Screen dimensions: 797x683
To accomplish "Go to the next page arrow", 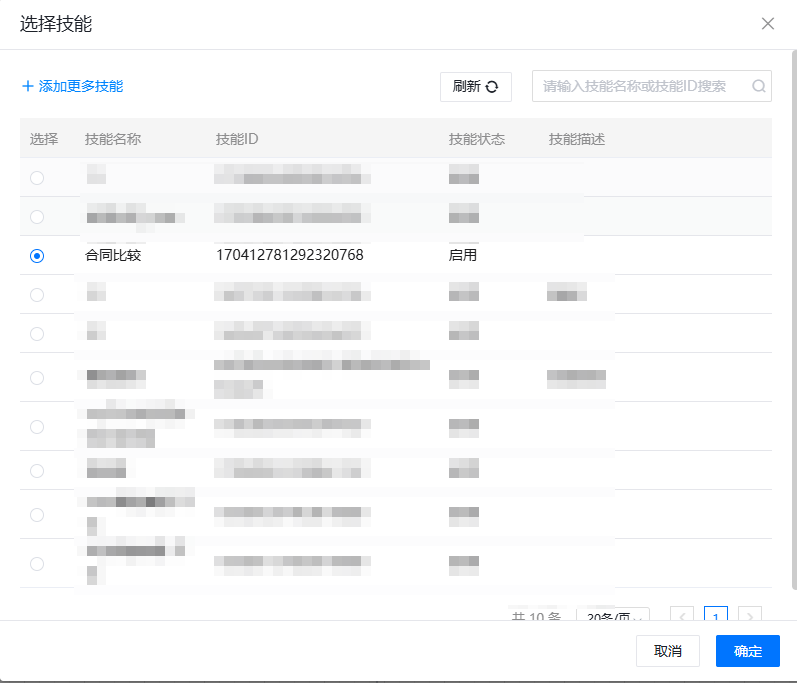I will [x=750, y=616].
